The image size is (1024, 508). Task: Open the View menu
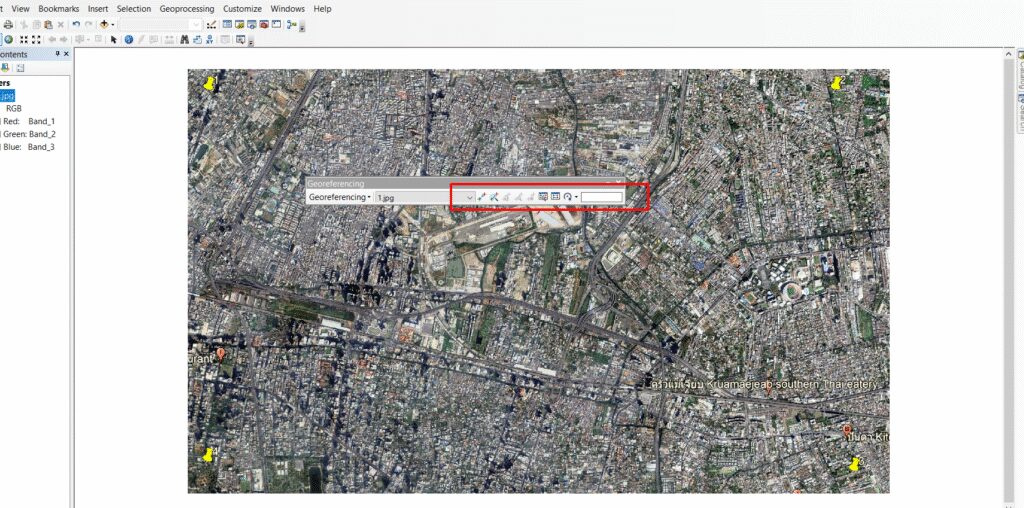(20, 8)
